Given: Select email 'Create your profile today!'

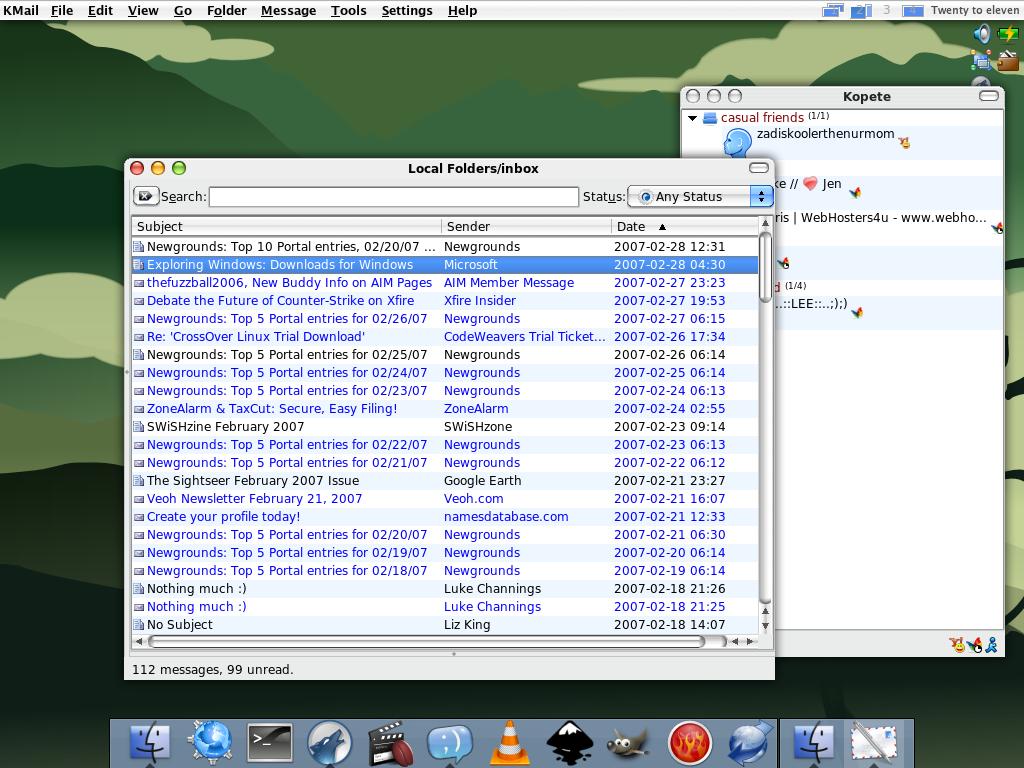Looking at the screenshot, I should pos(445,517).
